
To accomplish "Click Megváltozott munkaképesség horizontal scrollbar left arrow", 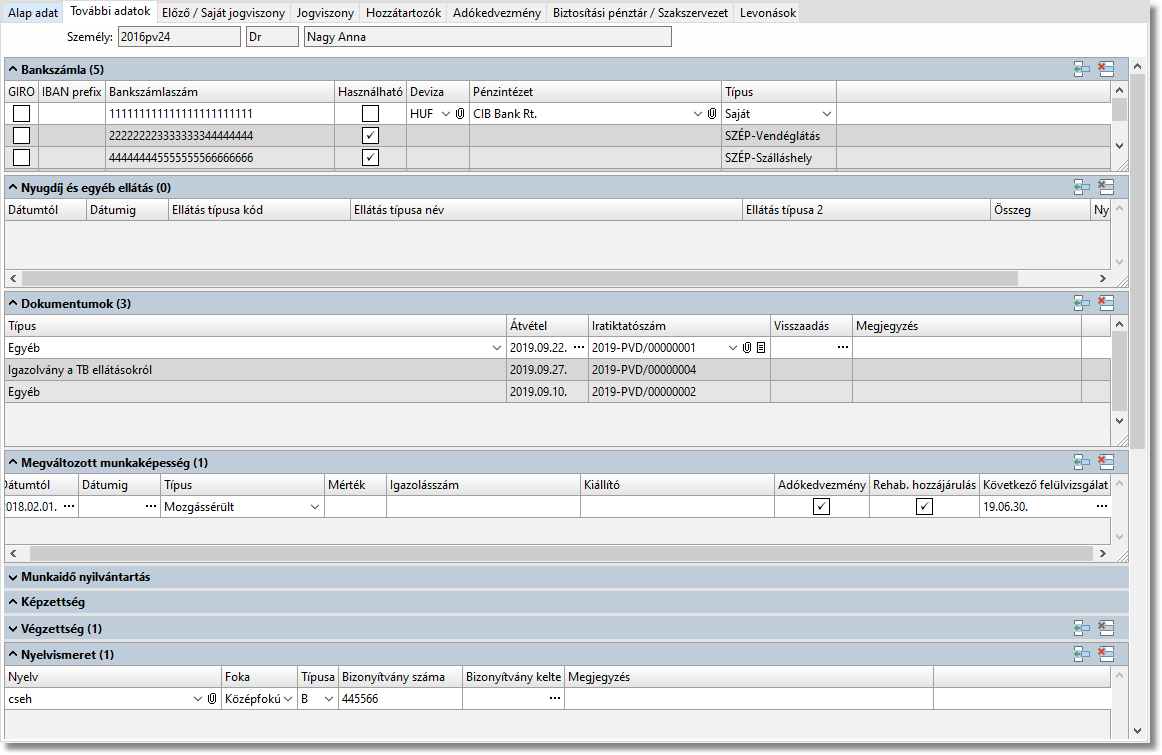I will tap(13, 553).
